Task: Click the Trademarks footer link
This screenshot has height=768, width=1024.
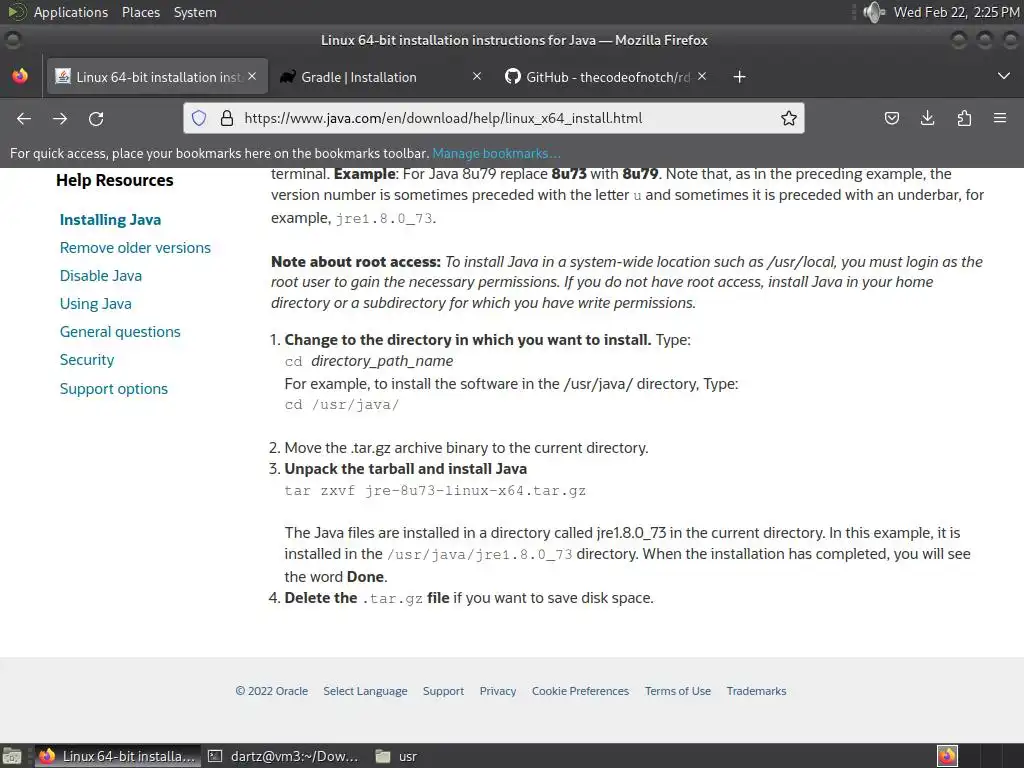Action: (x=756, y=691)
